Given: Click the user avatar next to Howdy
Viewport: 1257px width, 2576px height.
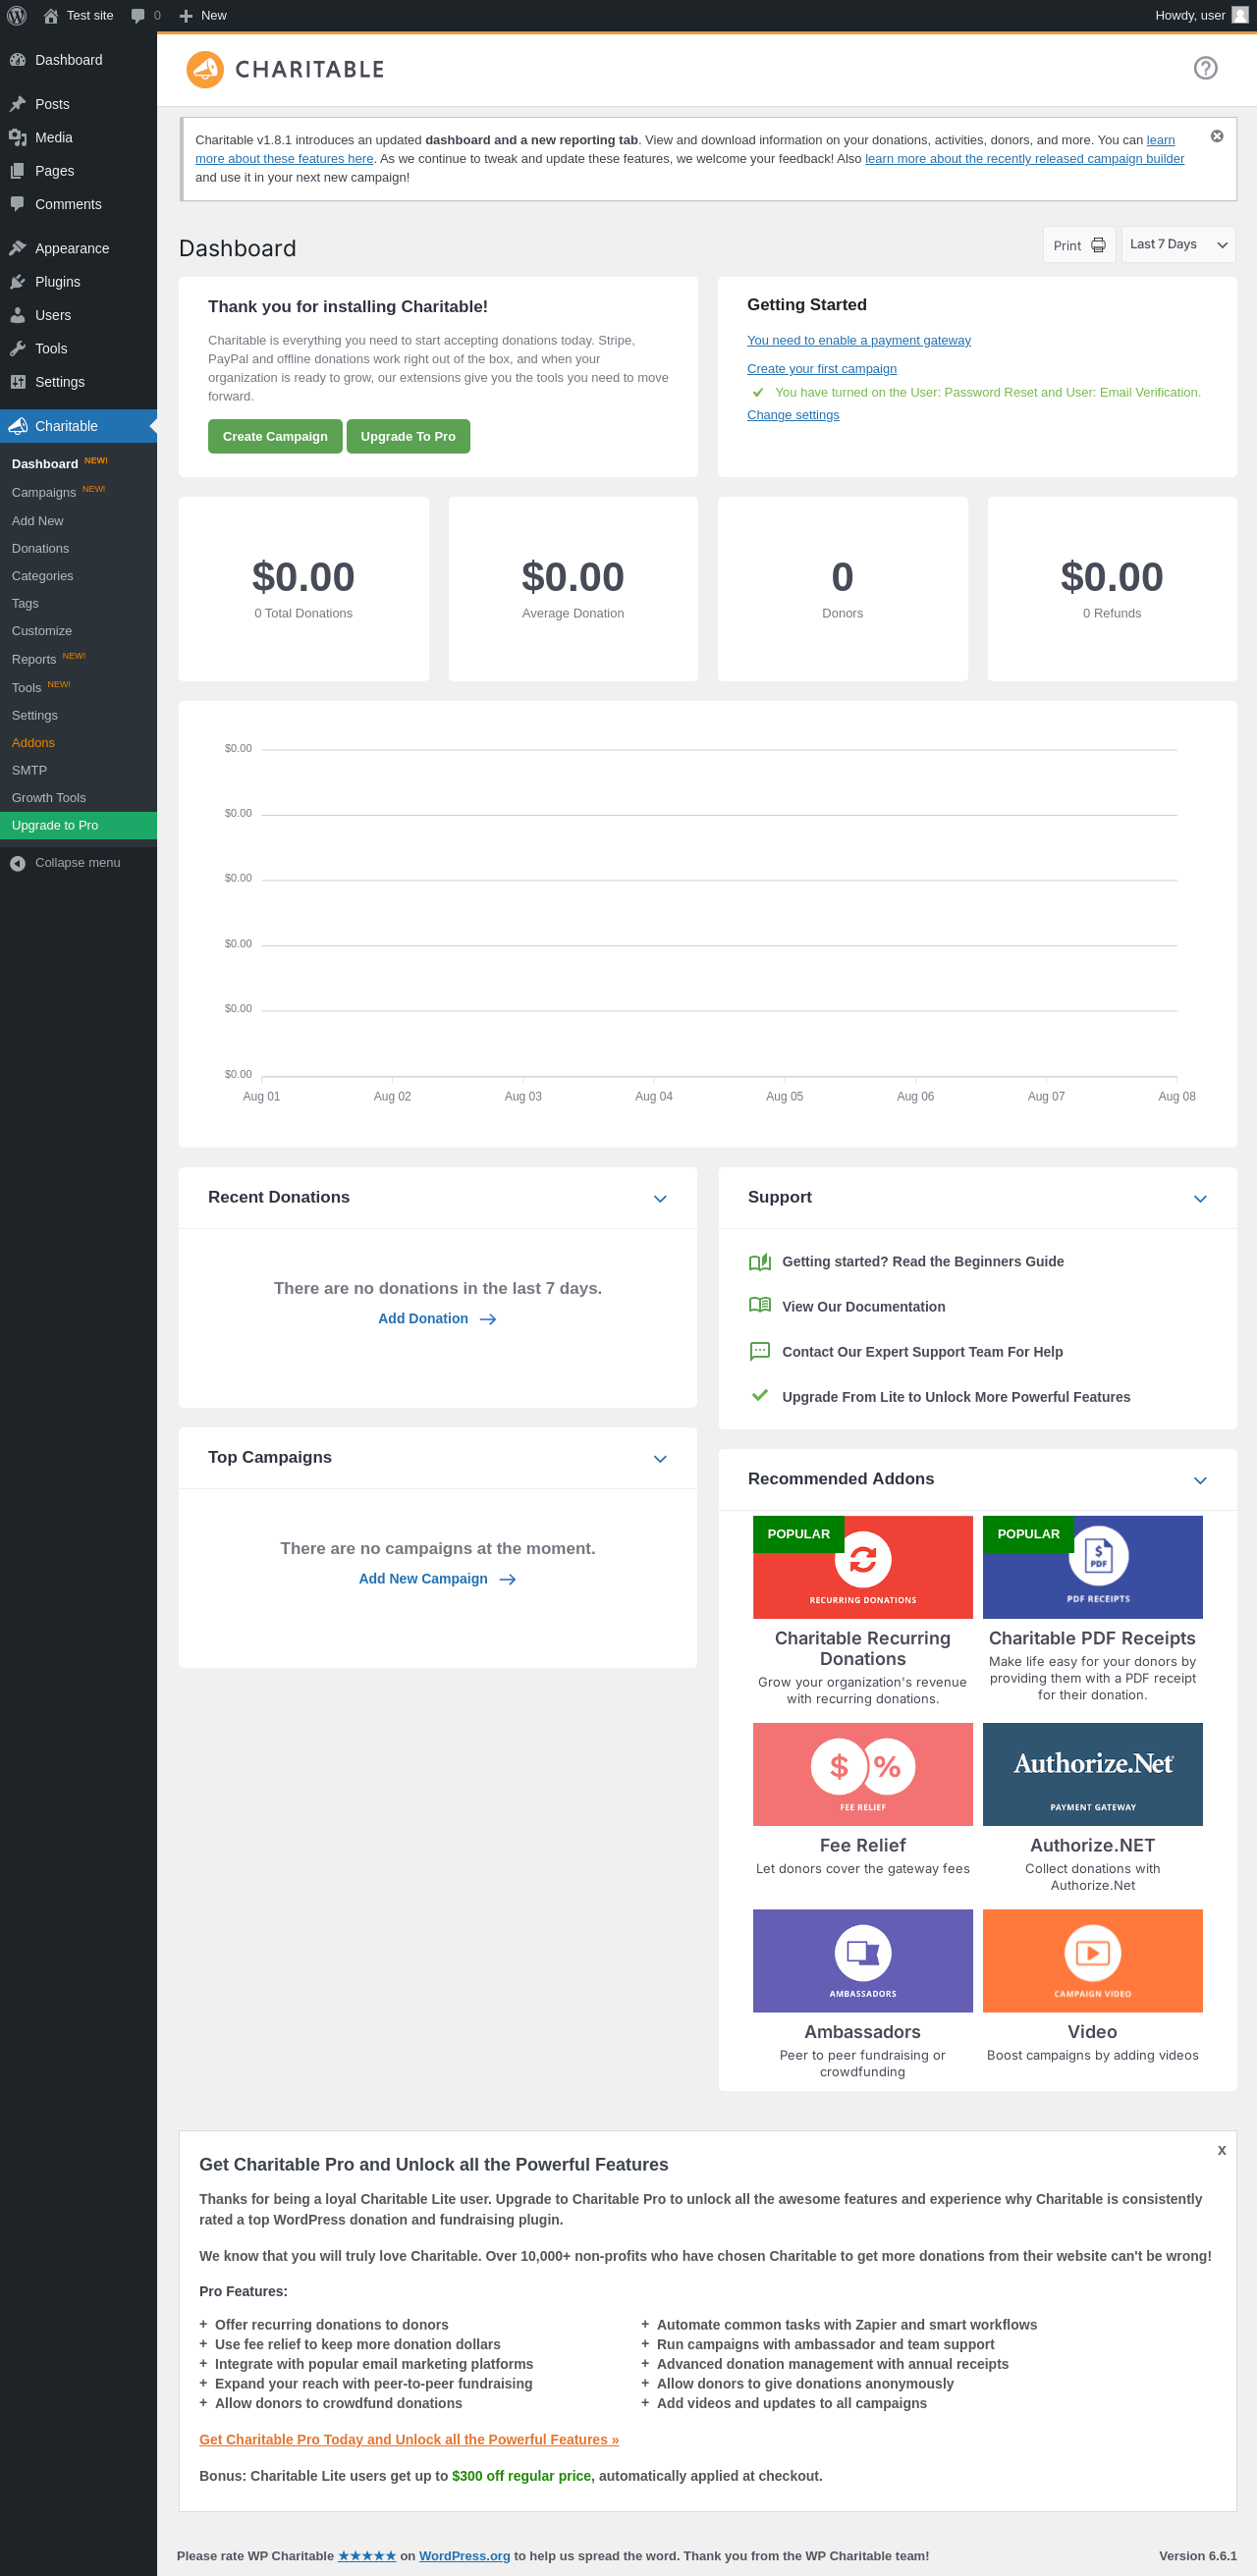Looking at the screenshot, I should [1240, 15].
